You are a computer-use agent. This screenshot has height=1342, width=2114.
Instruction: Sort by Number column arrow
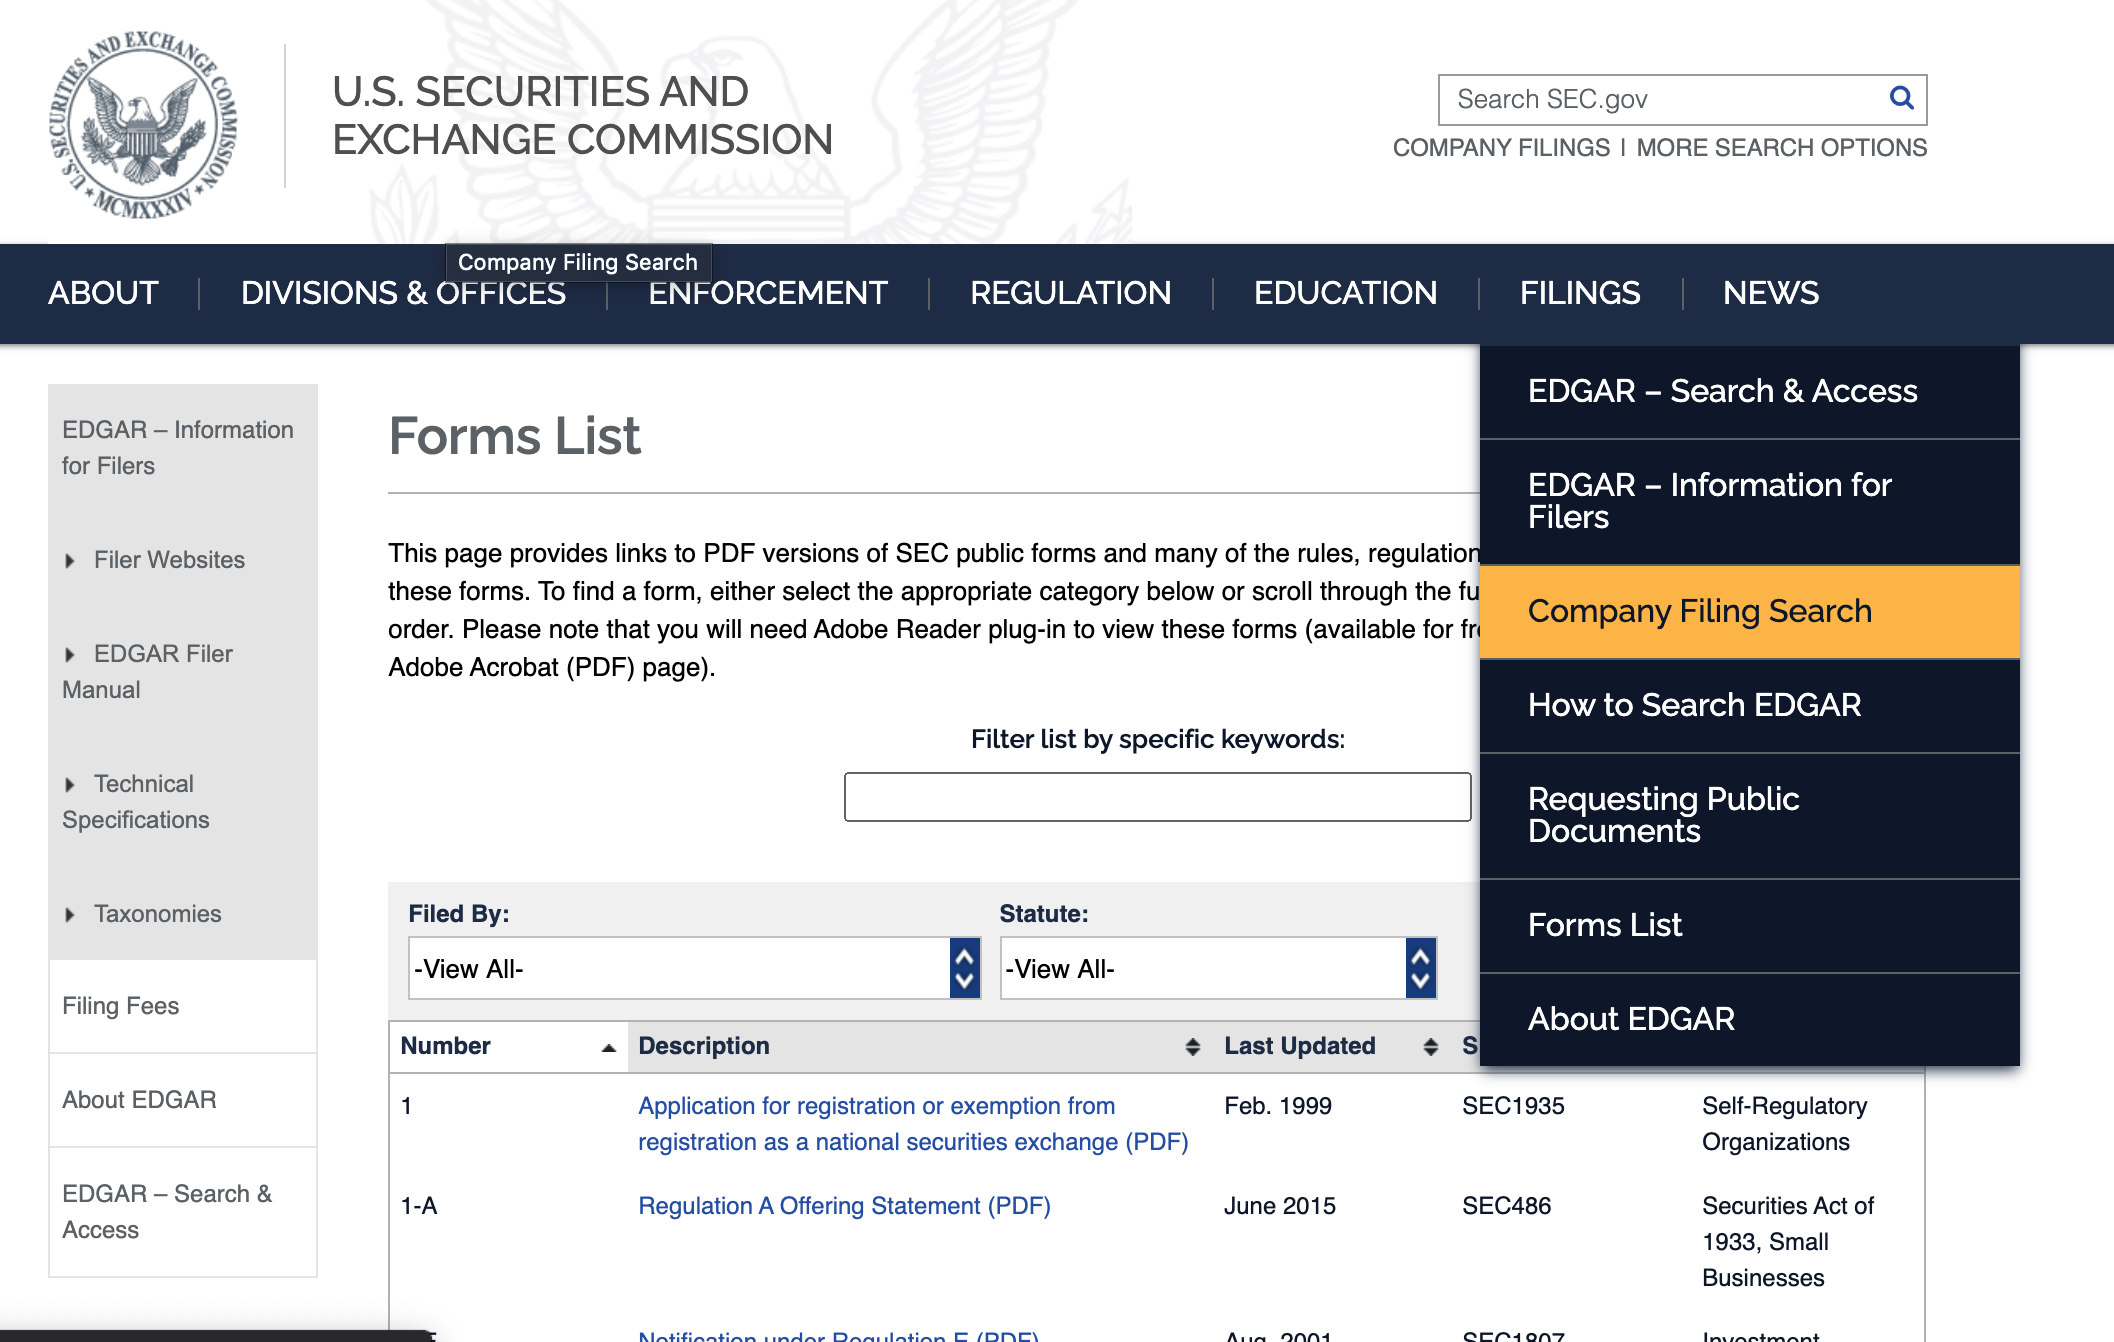[608, 1047]
